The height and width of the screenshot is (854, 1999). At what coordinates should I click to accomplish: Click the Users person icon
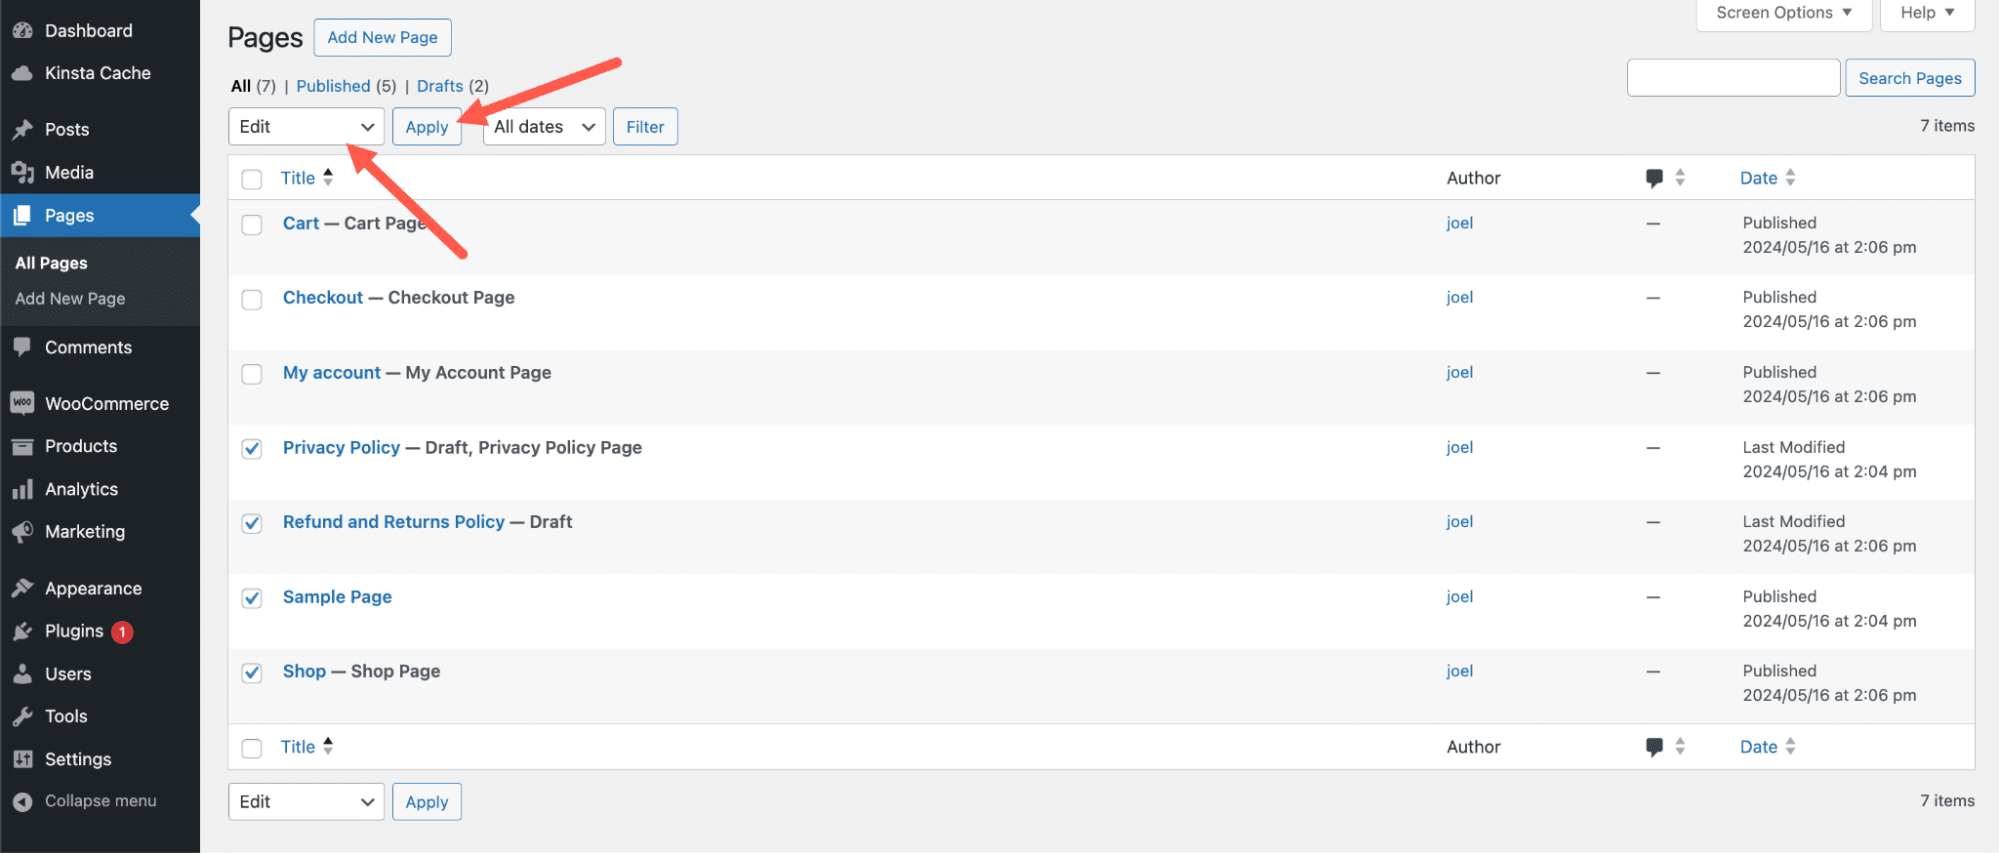point(22,674)
